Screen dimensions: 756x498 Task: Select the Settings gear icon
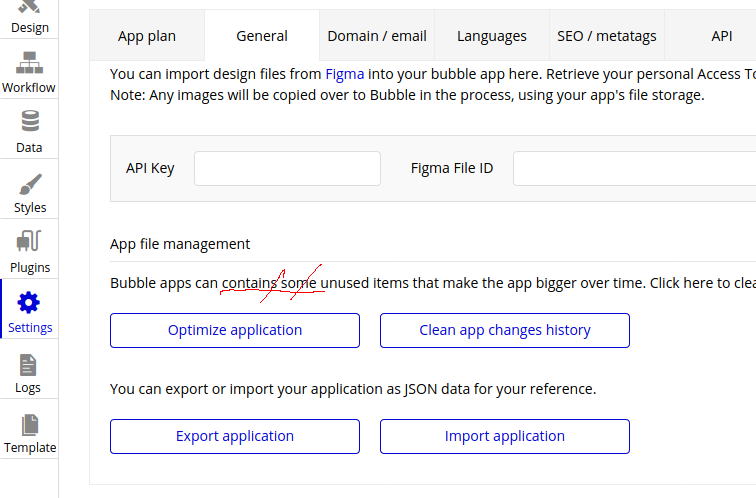(x=29, y=303)
